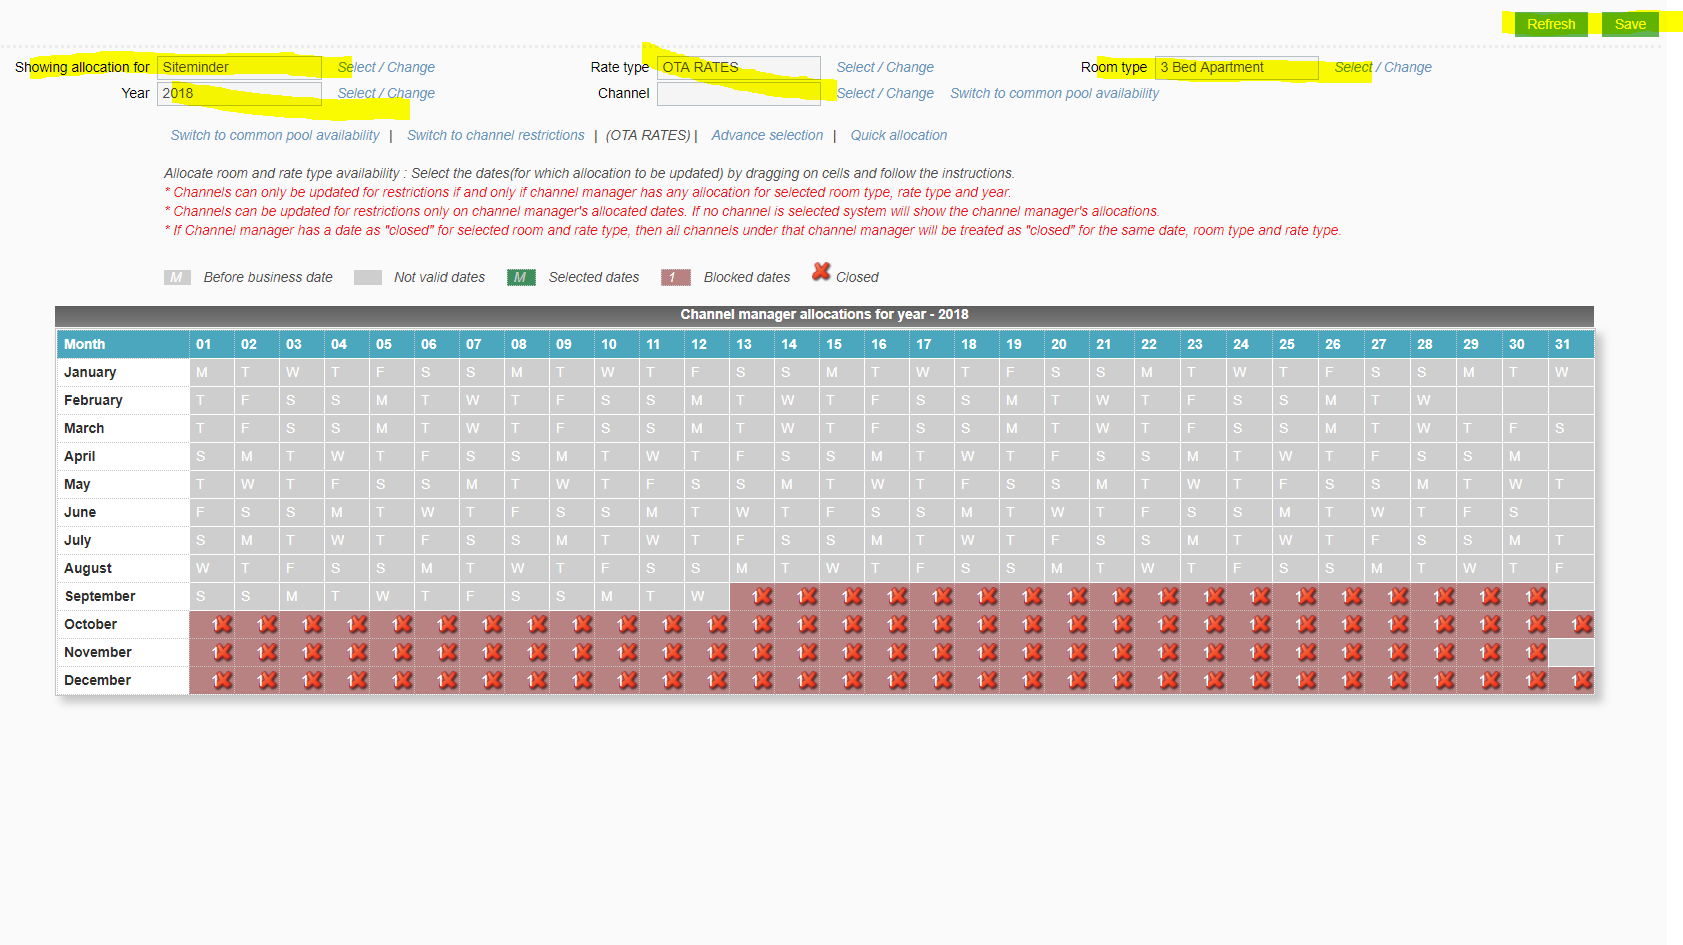Viewport: 1683px width, 945px height.
Task: Click the grid title Channel manager allocations 2018
Action: coord(824,314)
